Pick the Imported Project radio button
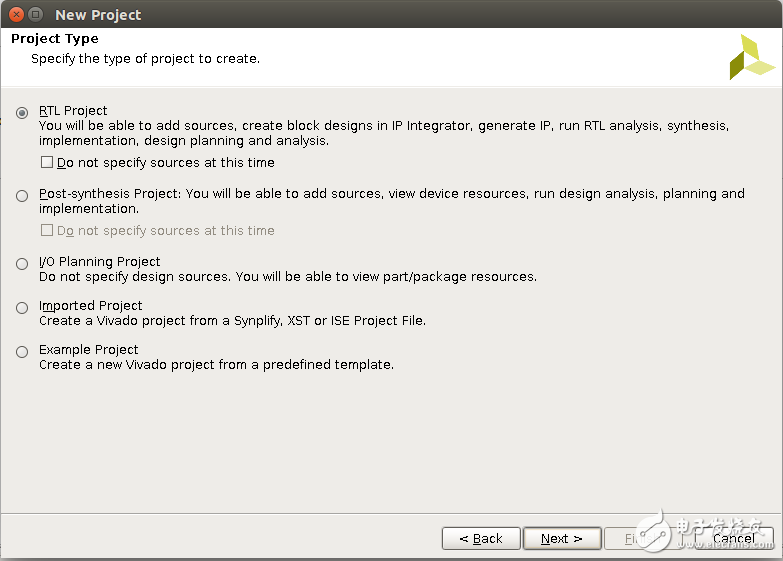This screenshot has width=783, height=561. [22, 308]
